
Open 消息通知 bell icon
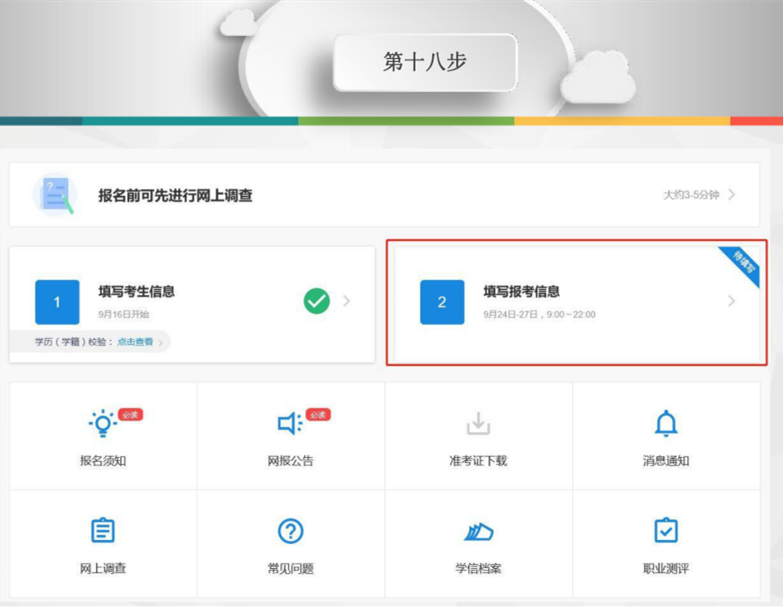point(666,424)
